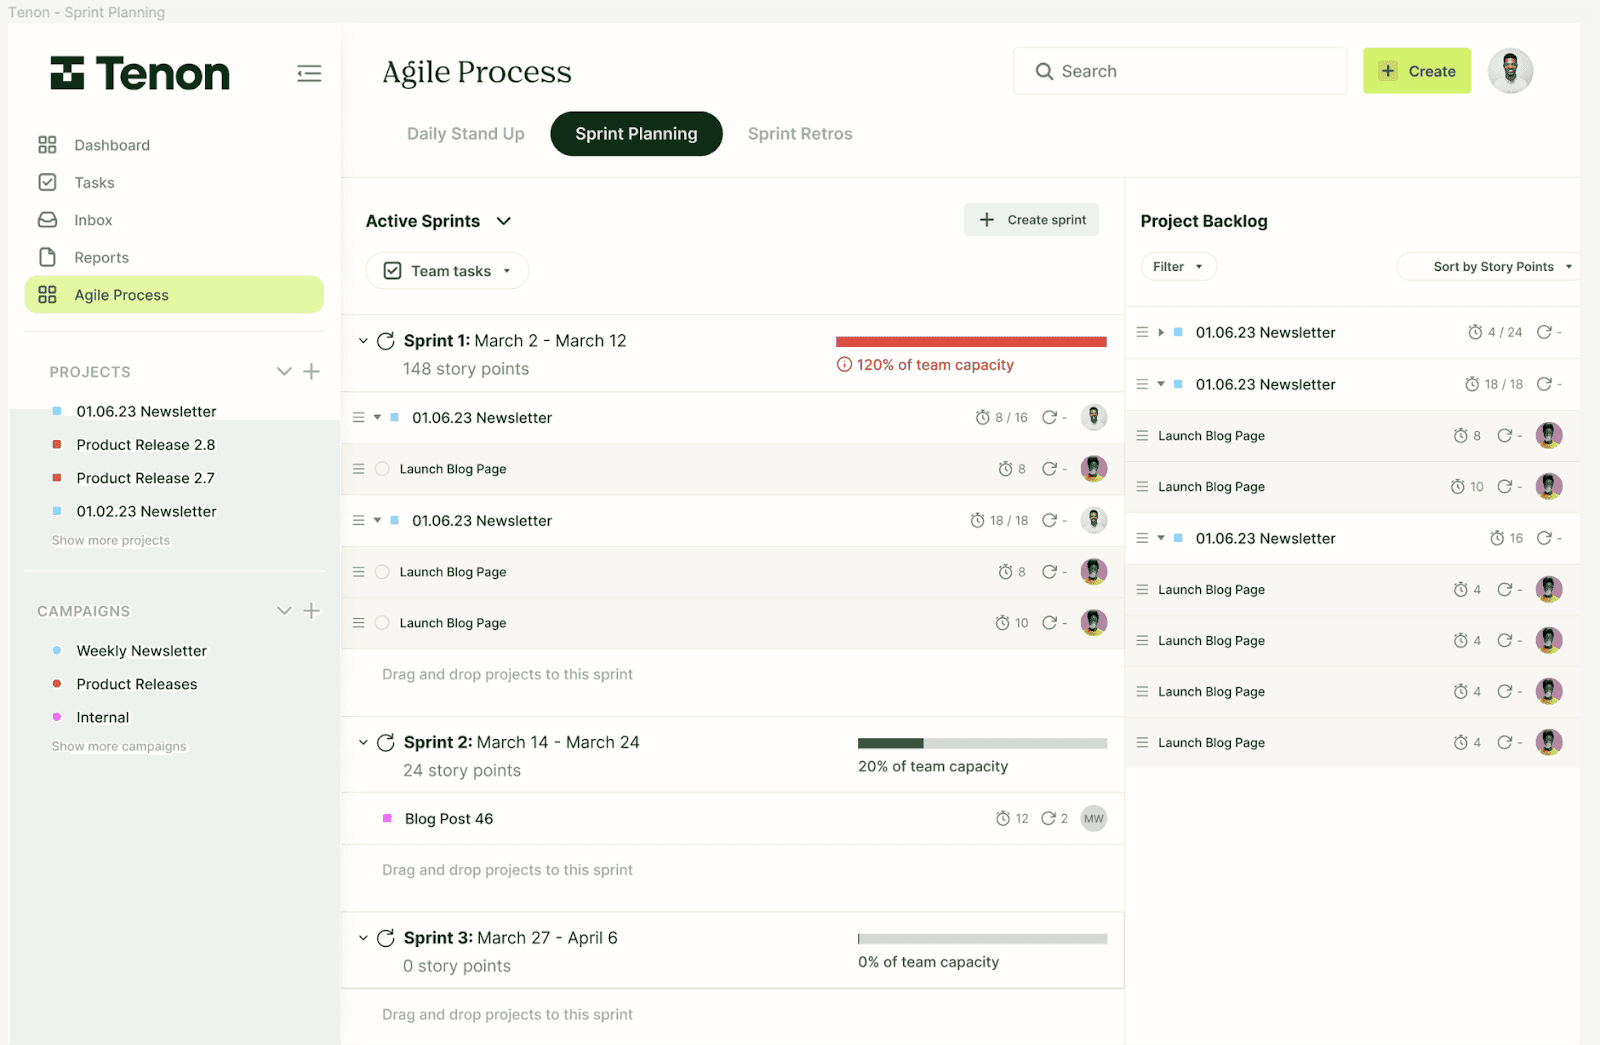Open the Active Sprints dropdown

[x=503, y=221]
